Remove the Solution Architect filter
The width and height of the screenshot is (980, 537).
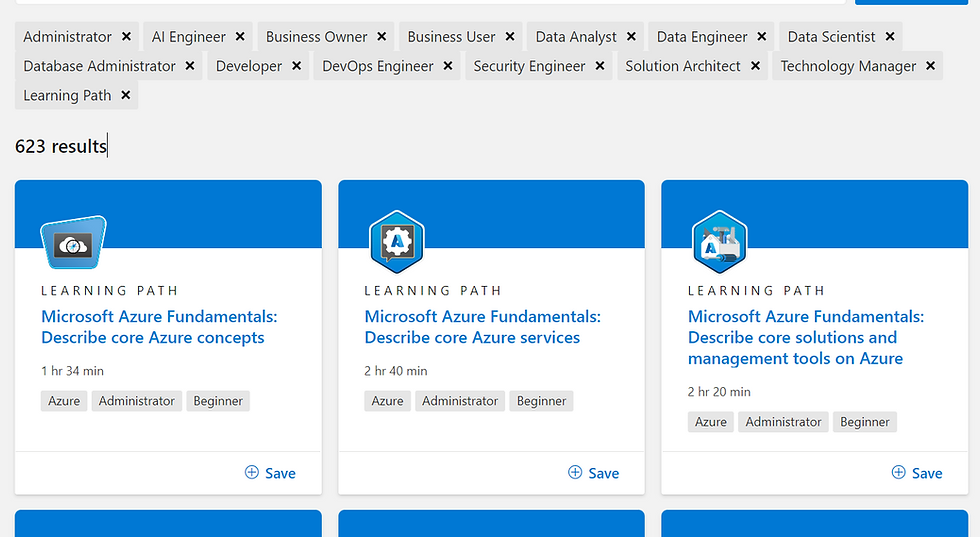coord(755,66)
